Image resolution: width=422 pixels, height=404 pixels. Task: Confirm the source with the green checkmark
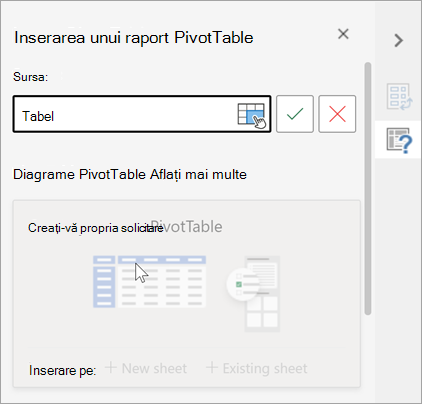click(x=295, y=114)
